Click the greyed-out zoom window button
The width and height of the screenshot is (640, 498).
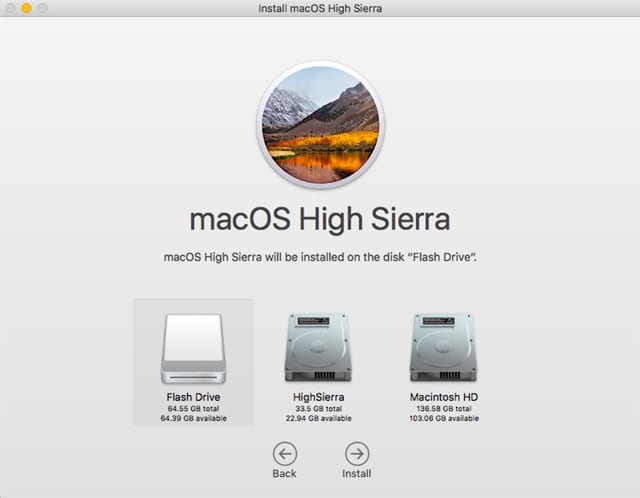click(x=43, y=9)
